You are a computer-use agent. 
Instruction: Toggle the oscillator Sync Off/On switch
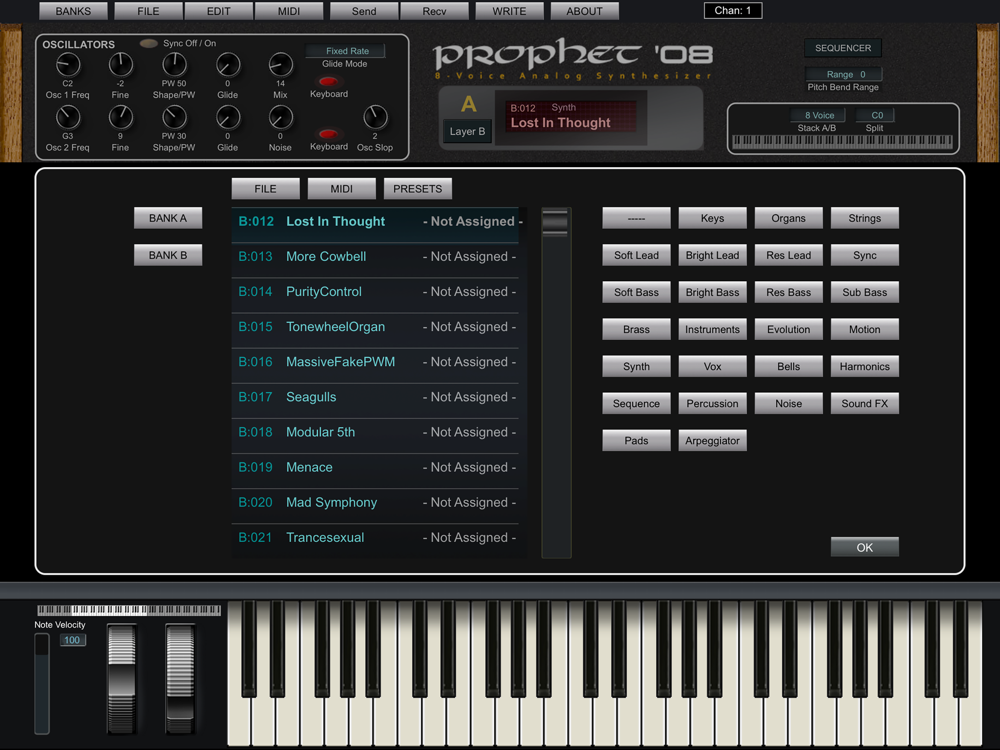click(149, 43)
